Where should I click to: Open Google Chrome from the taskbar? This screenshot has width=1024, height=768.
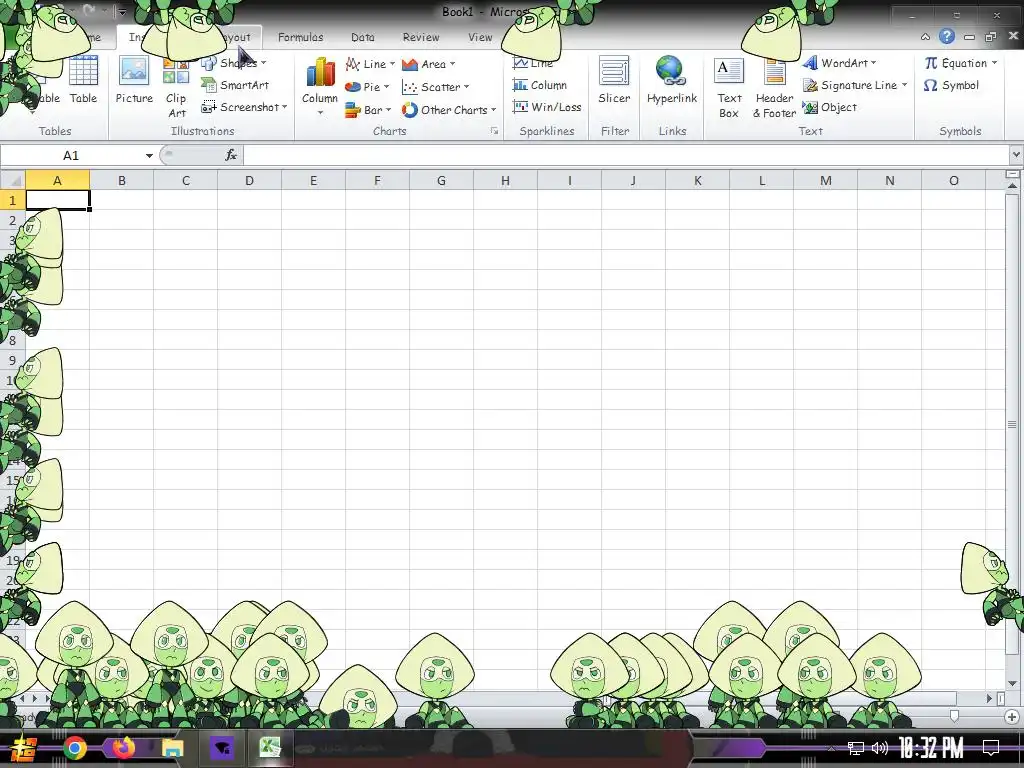[x=75, y=748]
